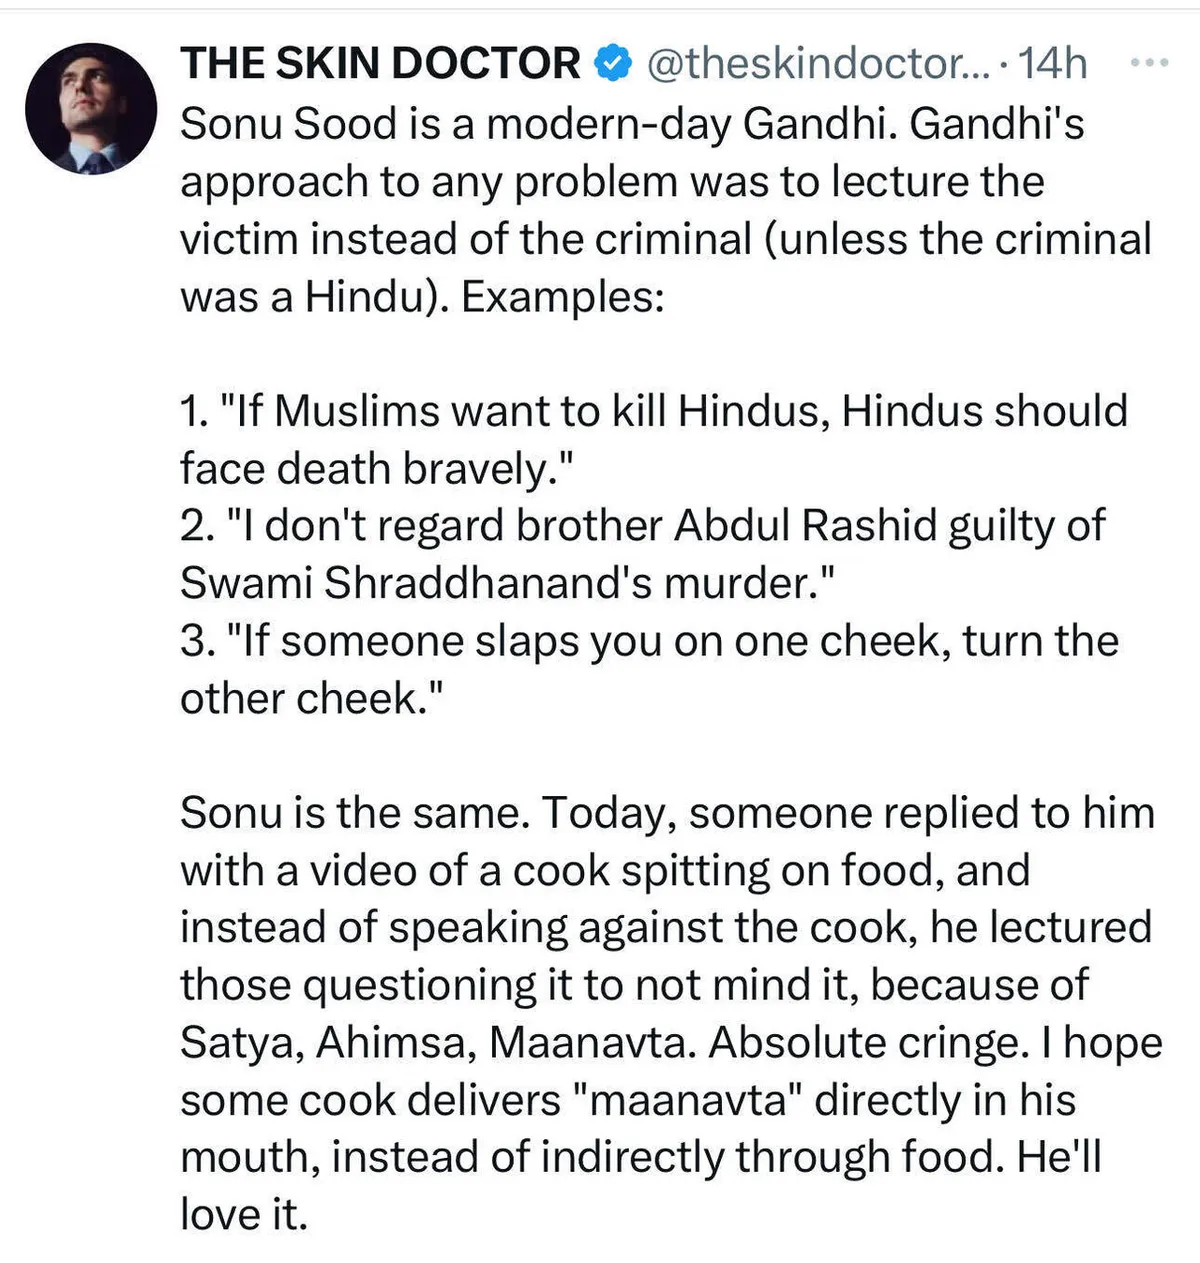Click the closing words "love it."
The image size is (1200, 1263).
(x=243, y=1215)
